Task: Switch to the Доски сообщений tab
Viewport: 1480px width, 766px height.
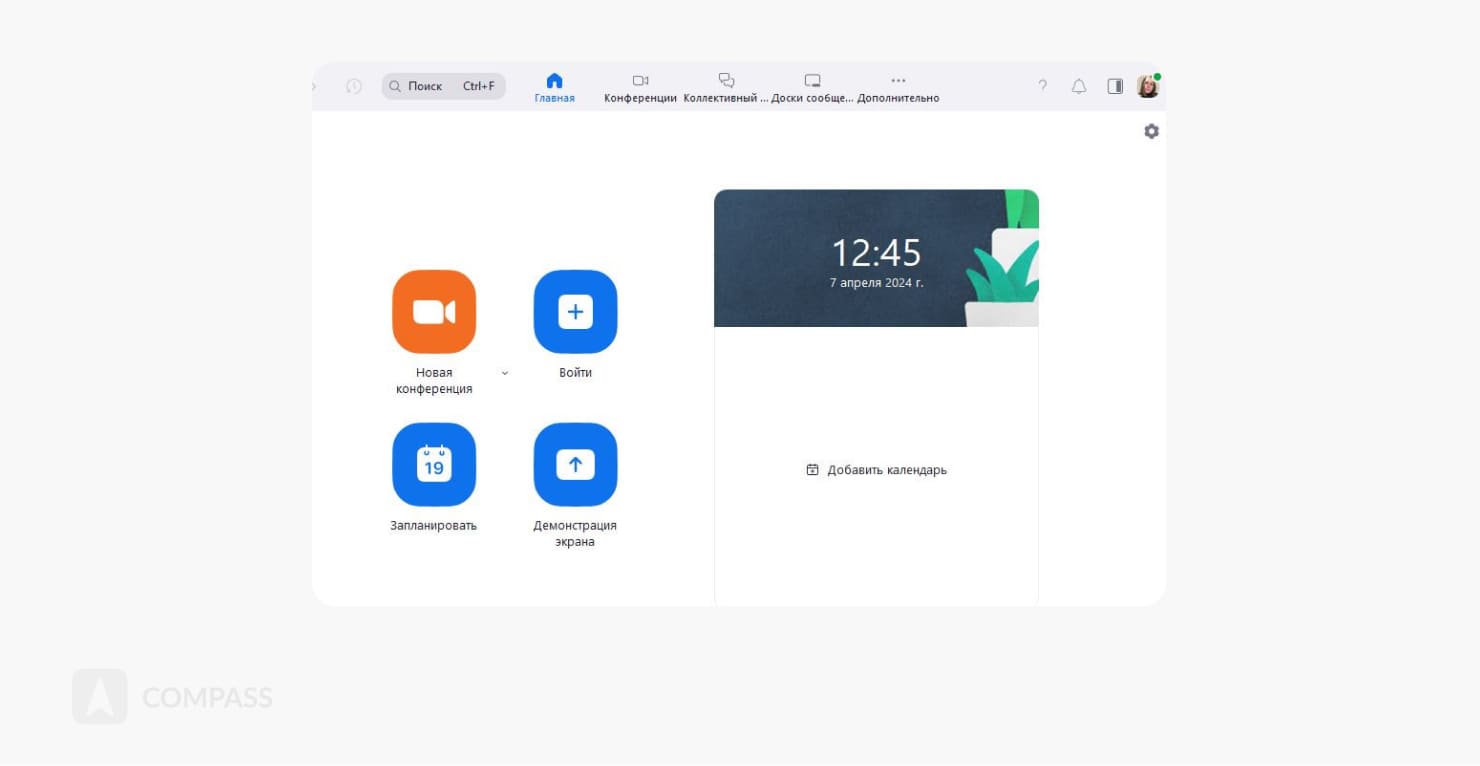Action: coord(812,88)
